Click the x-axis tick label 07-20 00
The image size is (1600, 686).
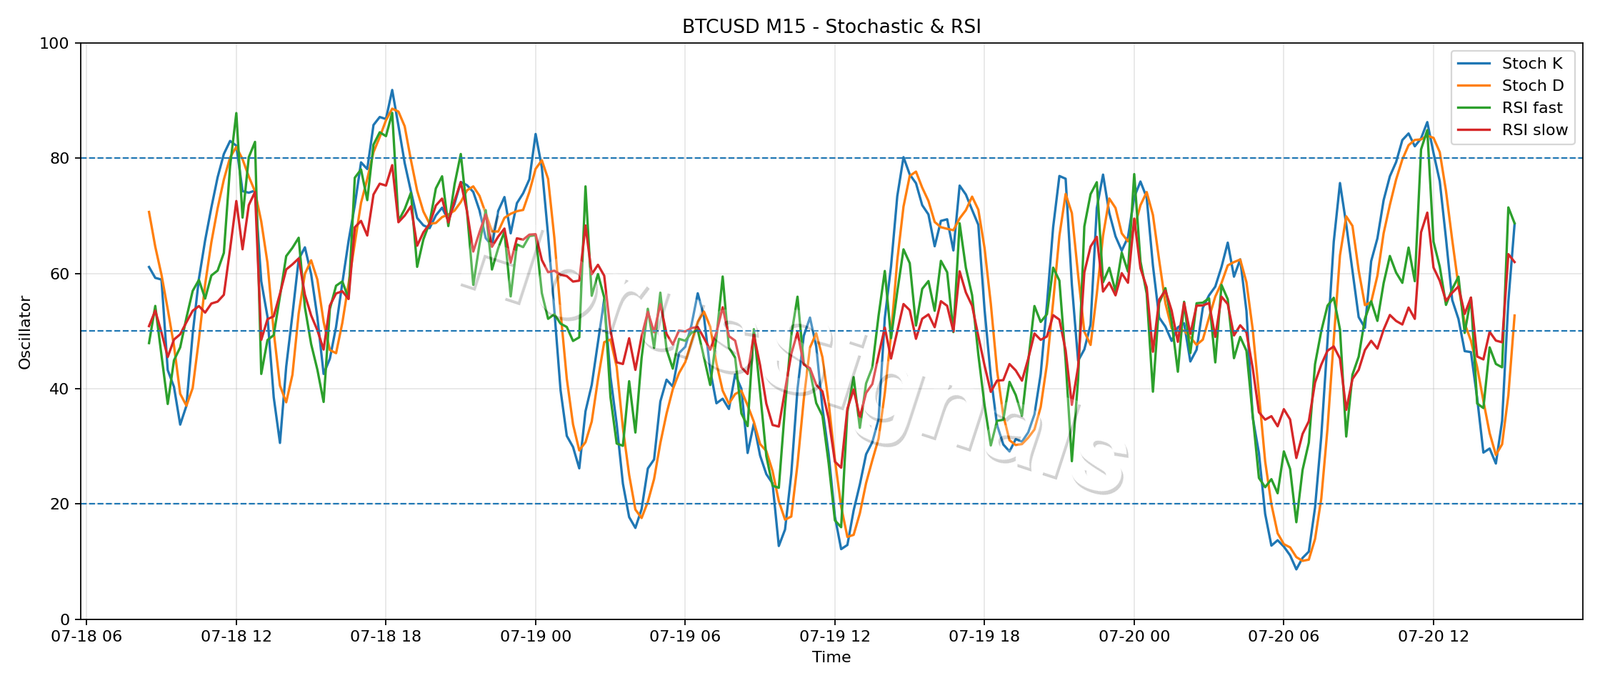pyautogui.click(x=1133, y=636)
